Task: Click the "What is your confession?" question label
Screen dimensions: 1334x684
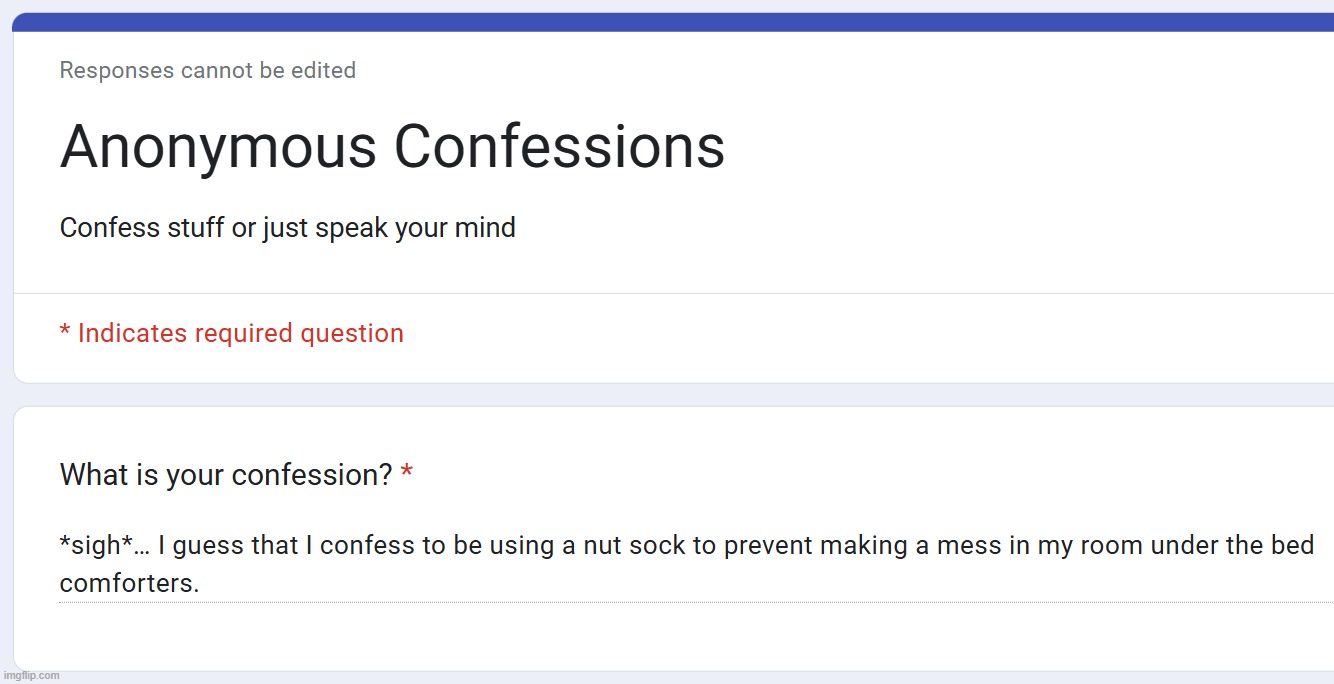Action: tap(226, 475)
